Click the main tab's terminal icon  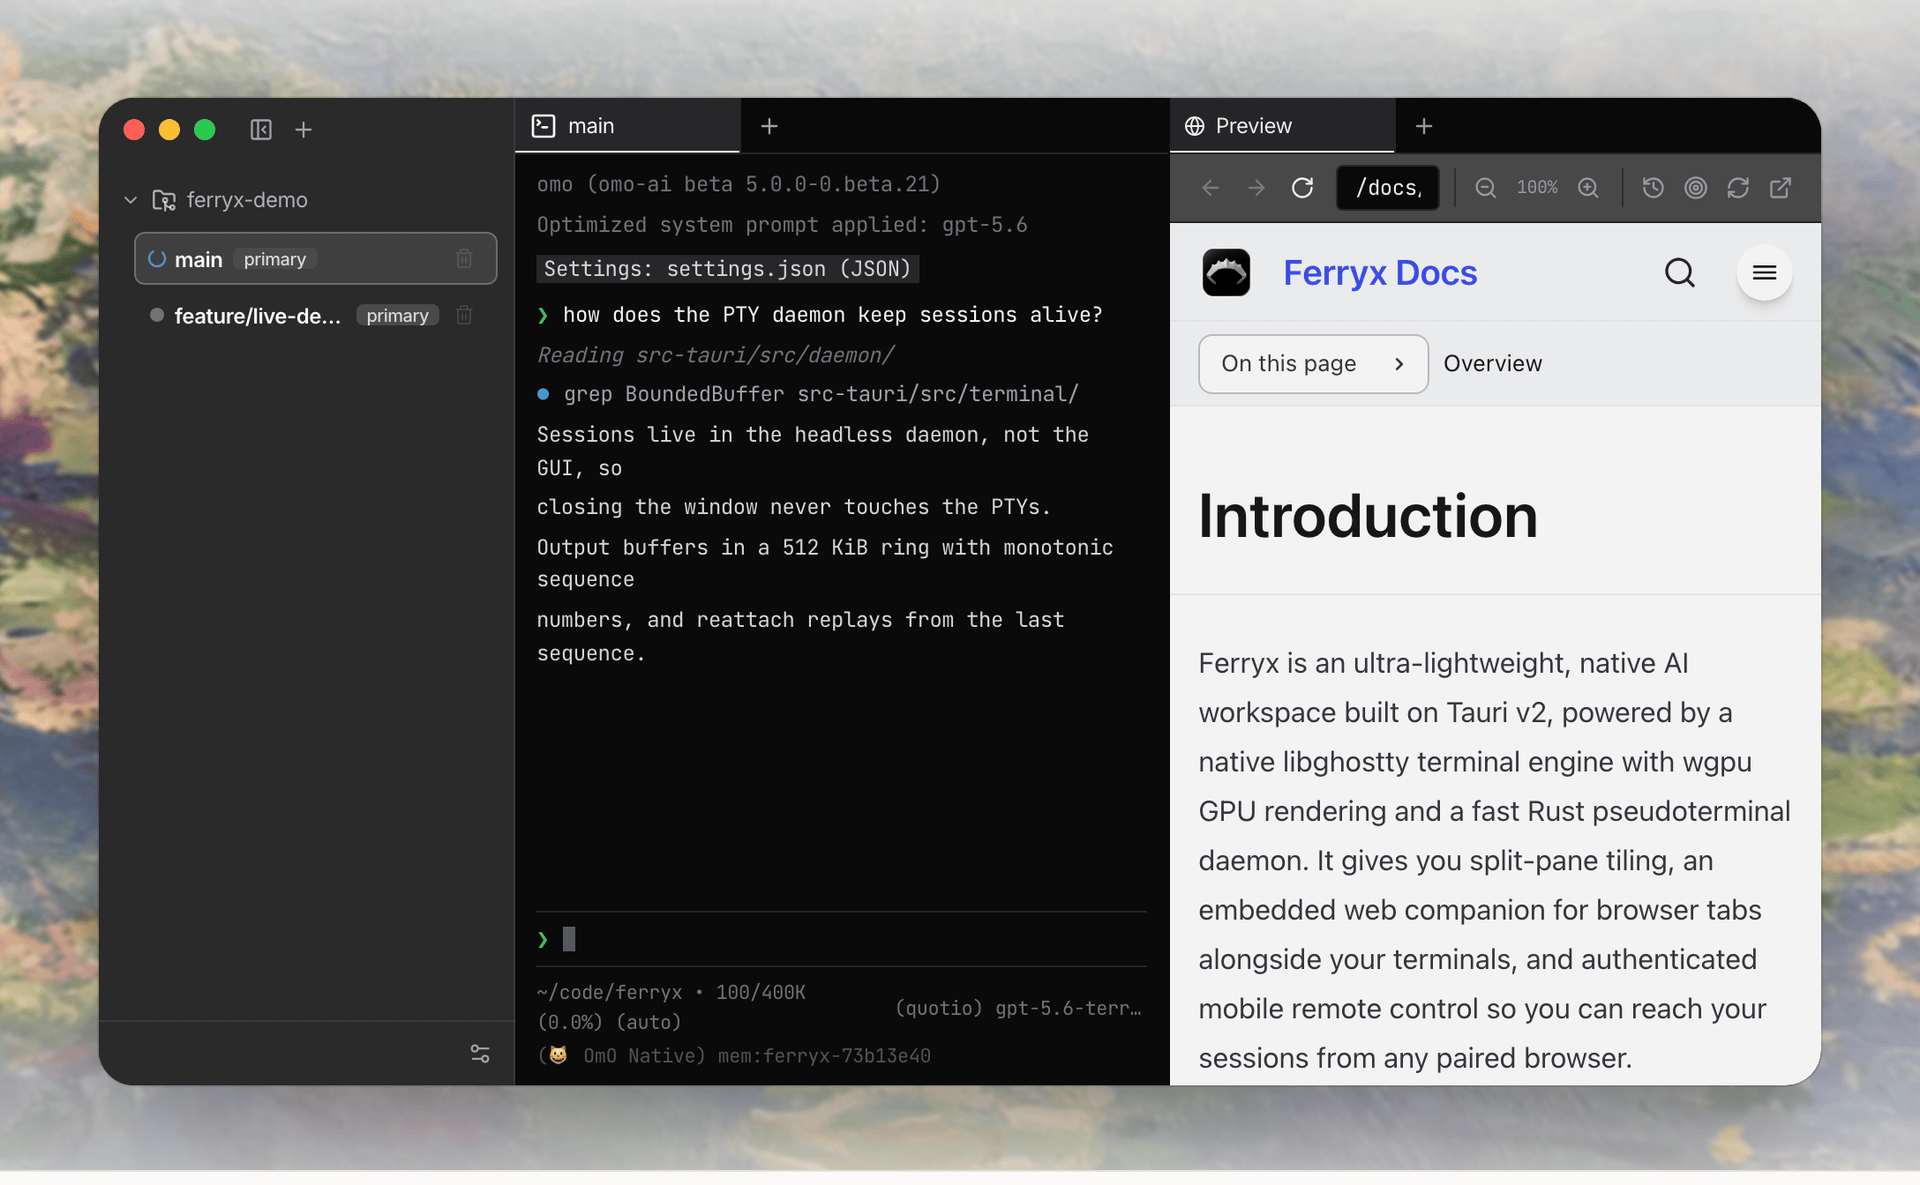543,126
